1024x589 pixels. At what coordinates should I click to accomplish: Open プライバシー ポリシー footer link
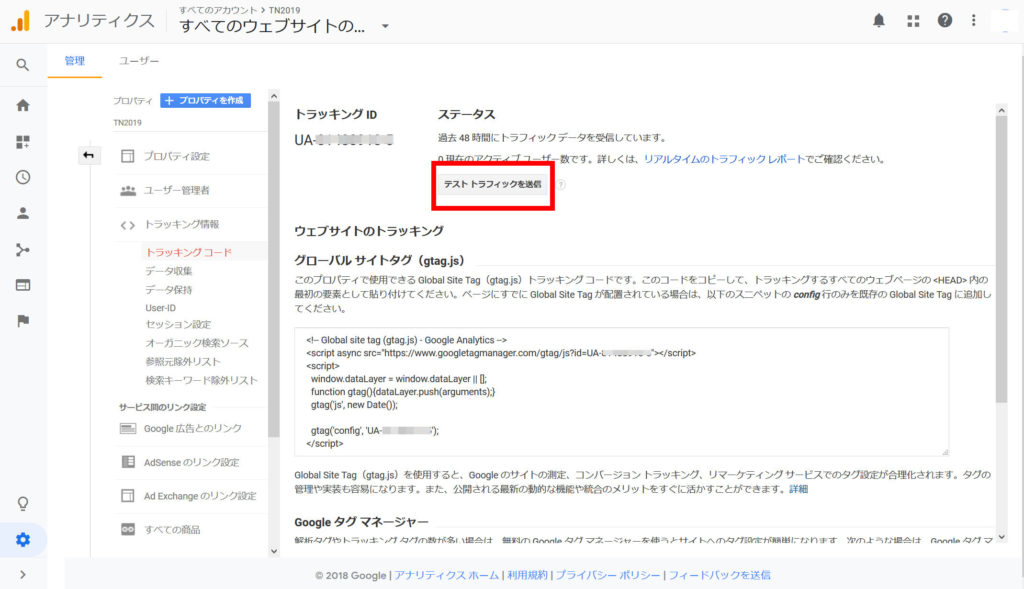(607, 575)
